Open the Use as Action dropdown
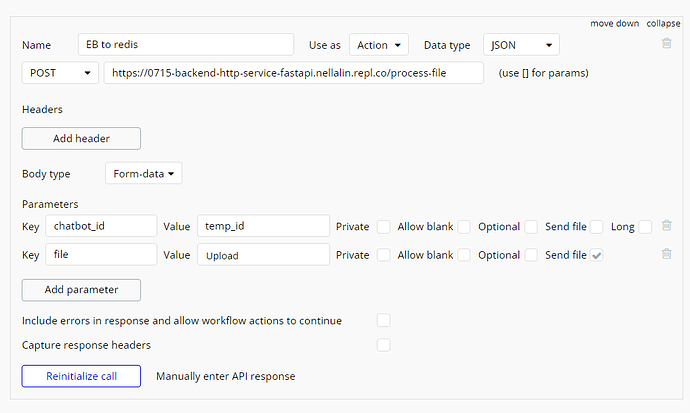690x413 pixels. point(378,45)
